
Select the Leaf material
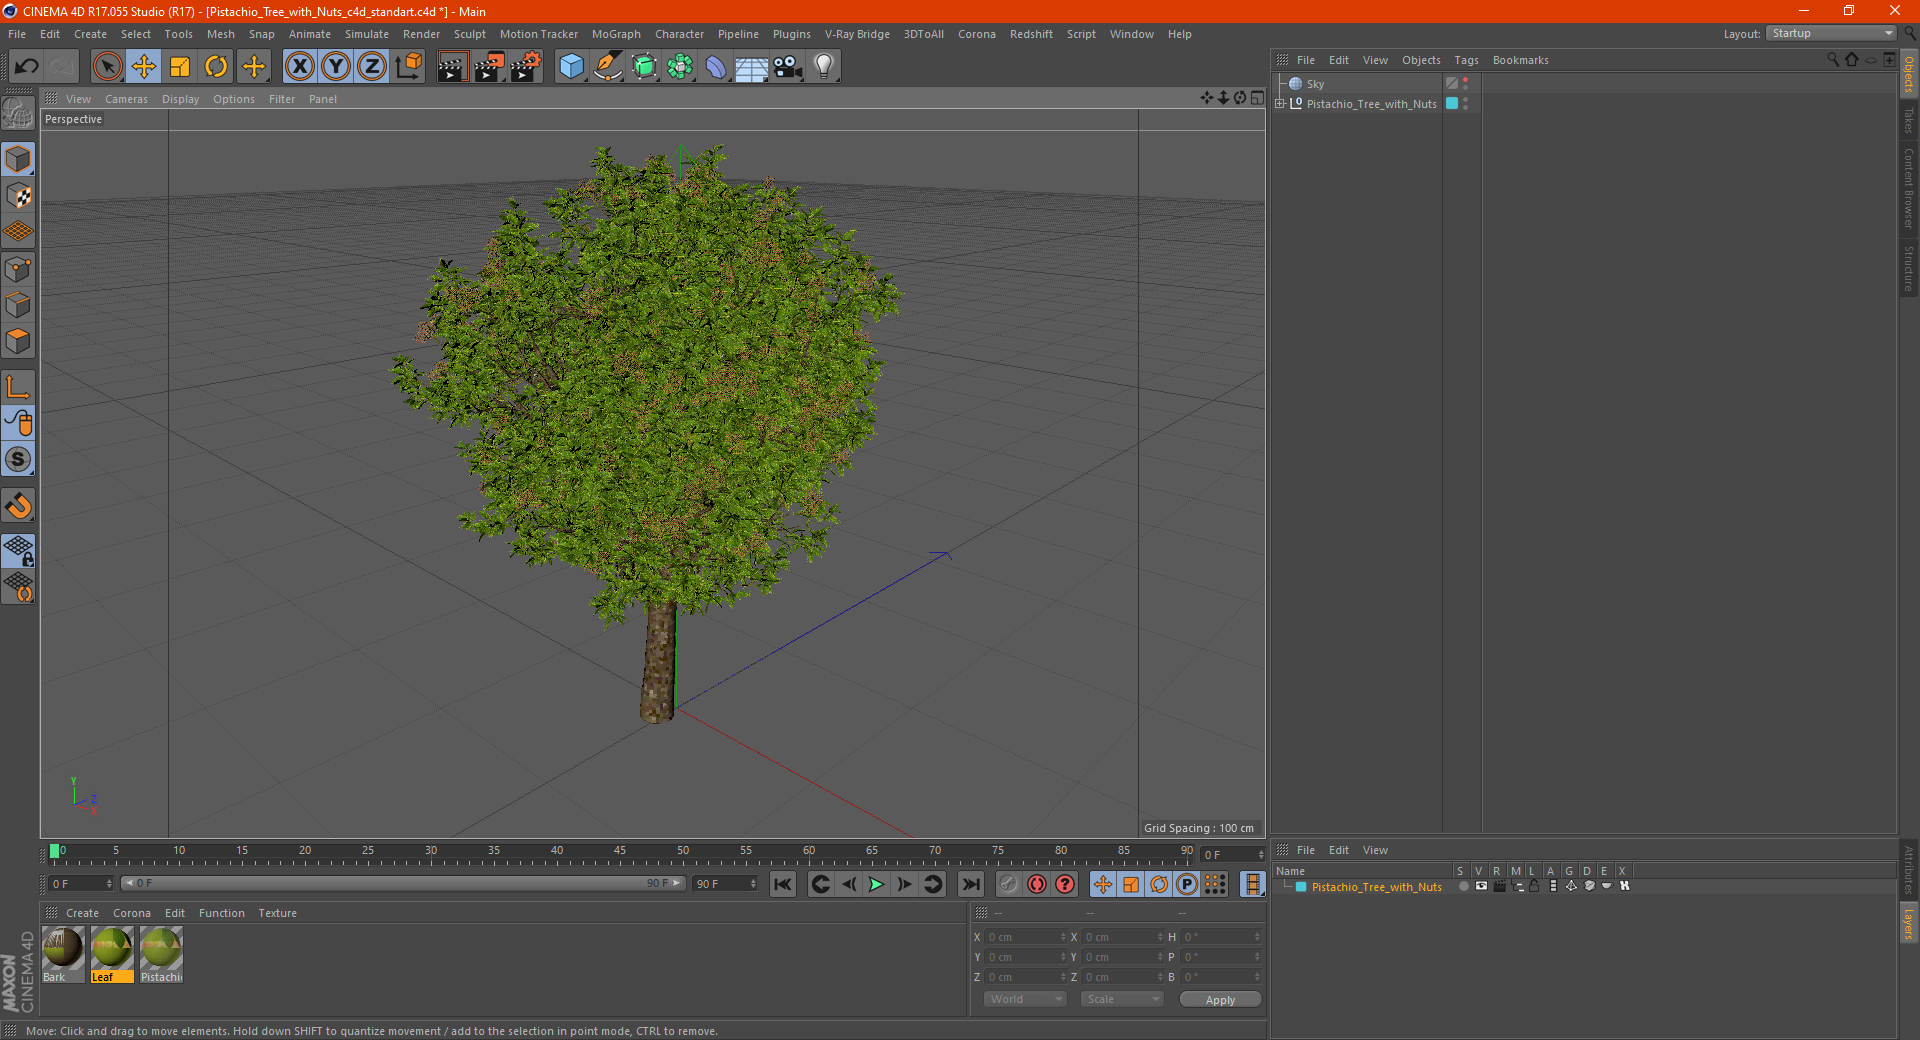point(112,954)
